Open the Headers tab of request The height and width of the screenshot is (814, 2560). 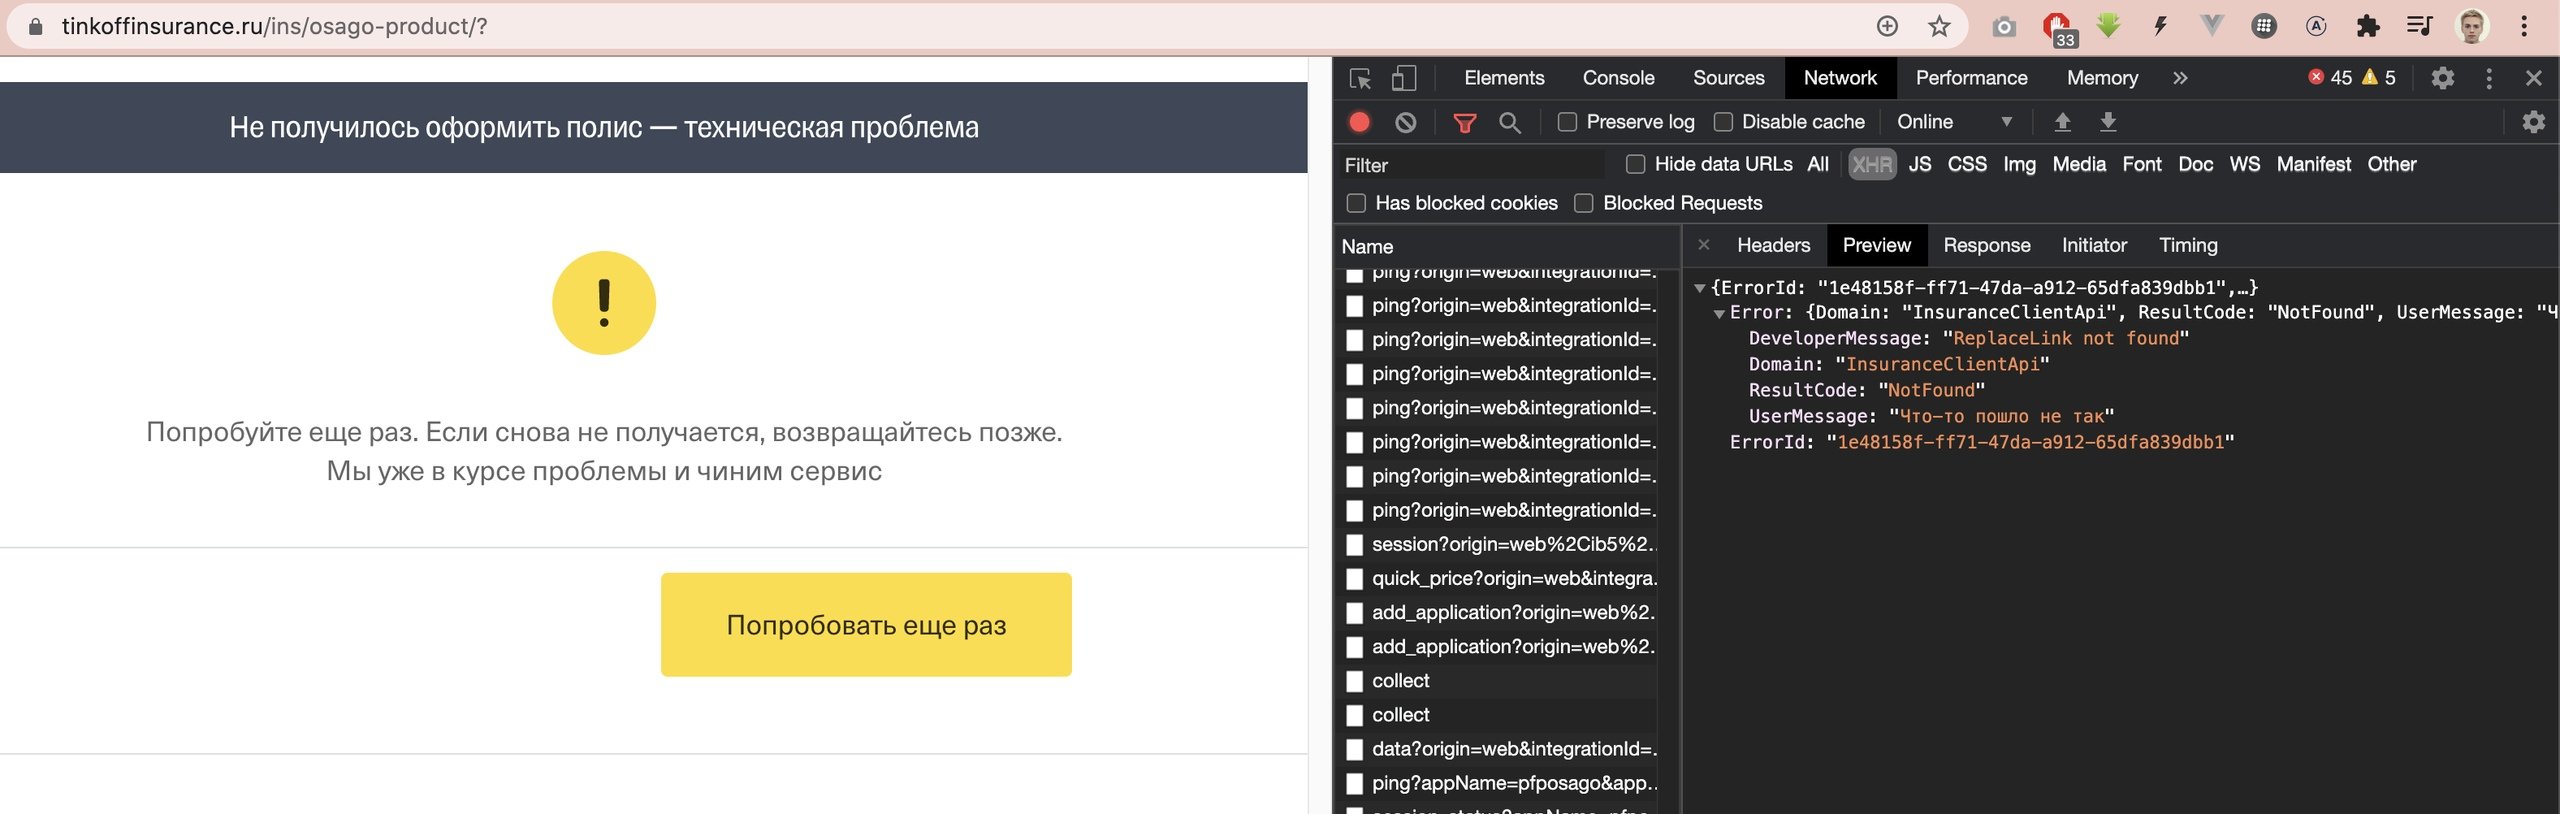pyautogui.click(x=1772, y=245)
